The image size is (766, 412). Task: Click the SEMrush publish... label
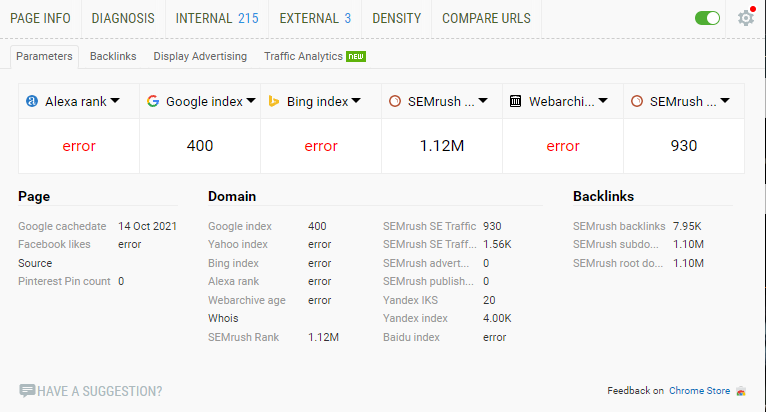tap(428, 282)
